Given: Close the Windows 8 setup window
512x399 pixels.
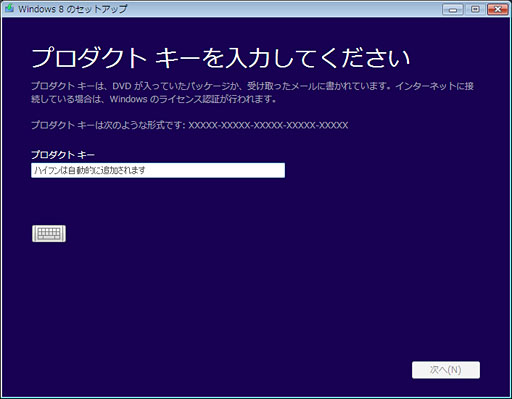Looking at the screenshot, I should 497,9.
